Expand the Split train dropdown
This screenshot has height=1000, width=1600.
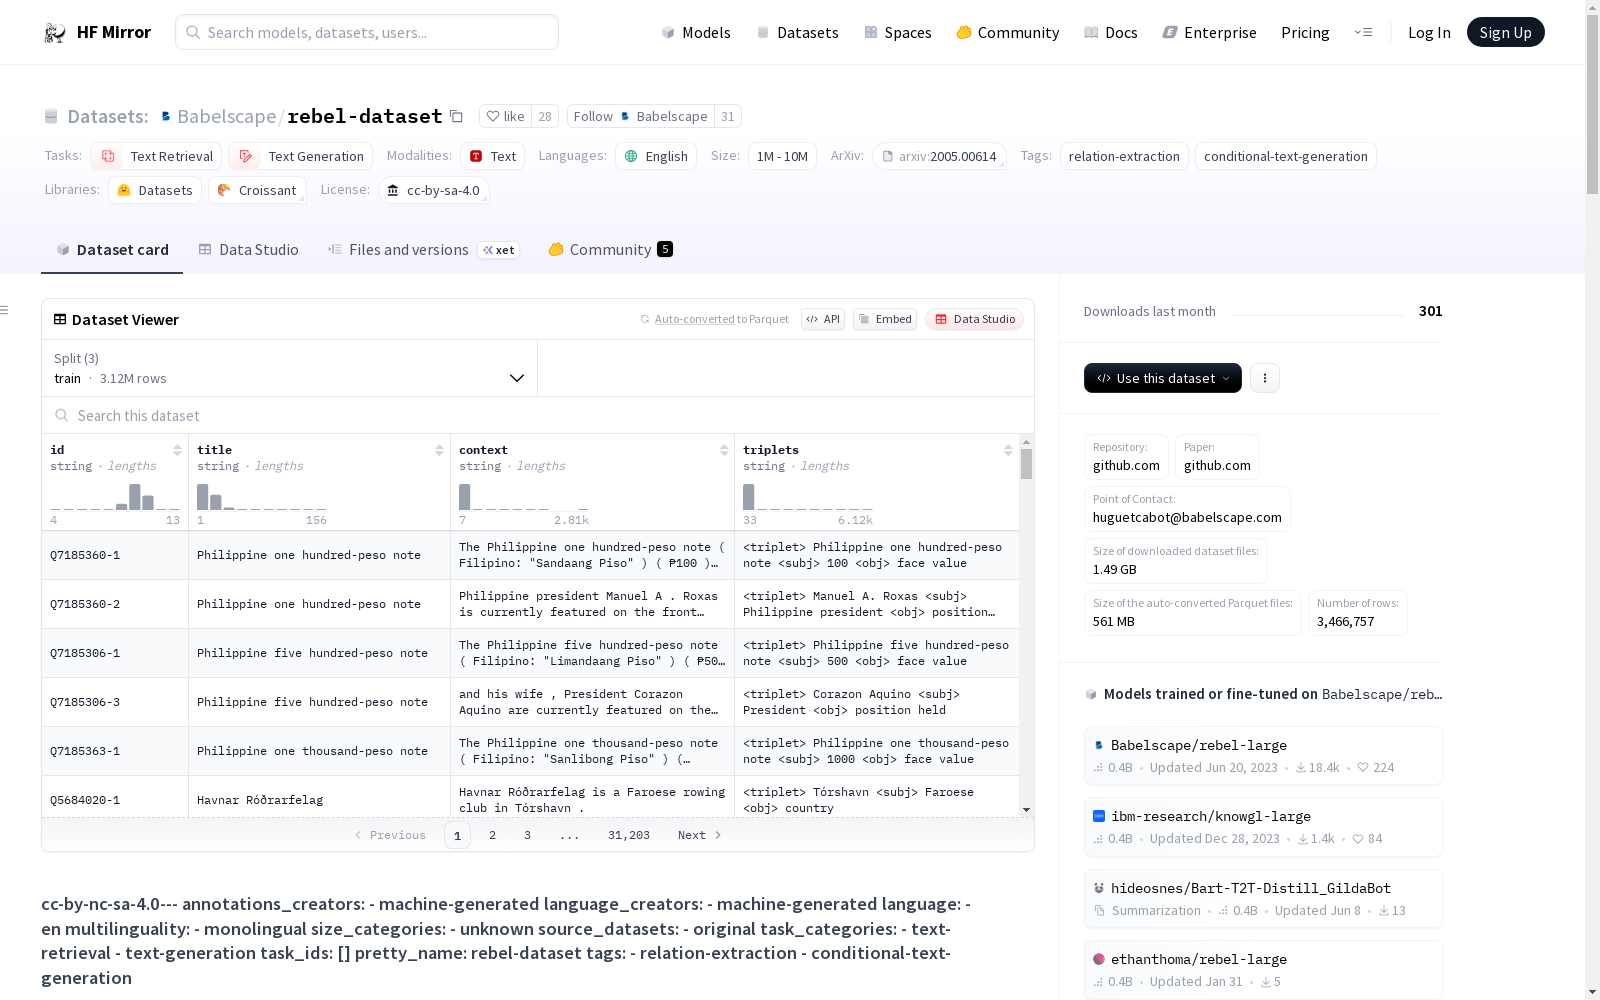(289, 368)
